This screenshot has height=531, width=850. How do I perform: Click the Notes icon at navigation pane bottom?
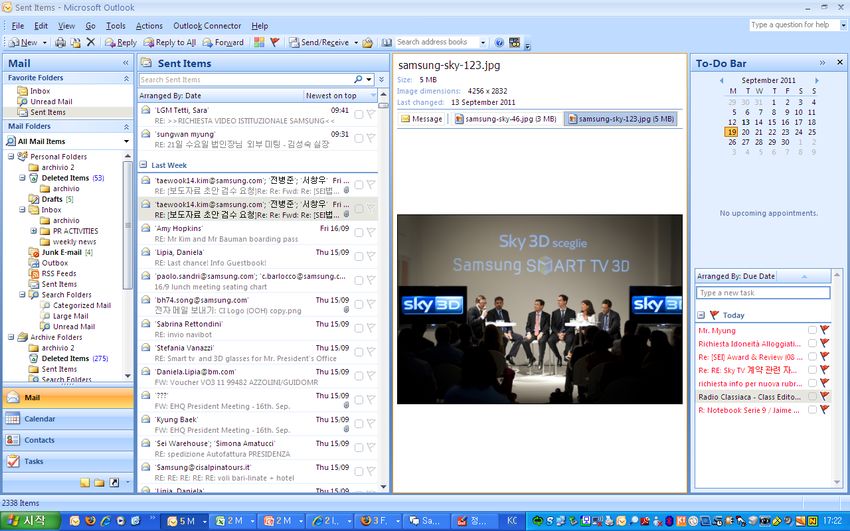pos(85,482)
